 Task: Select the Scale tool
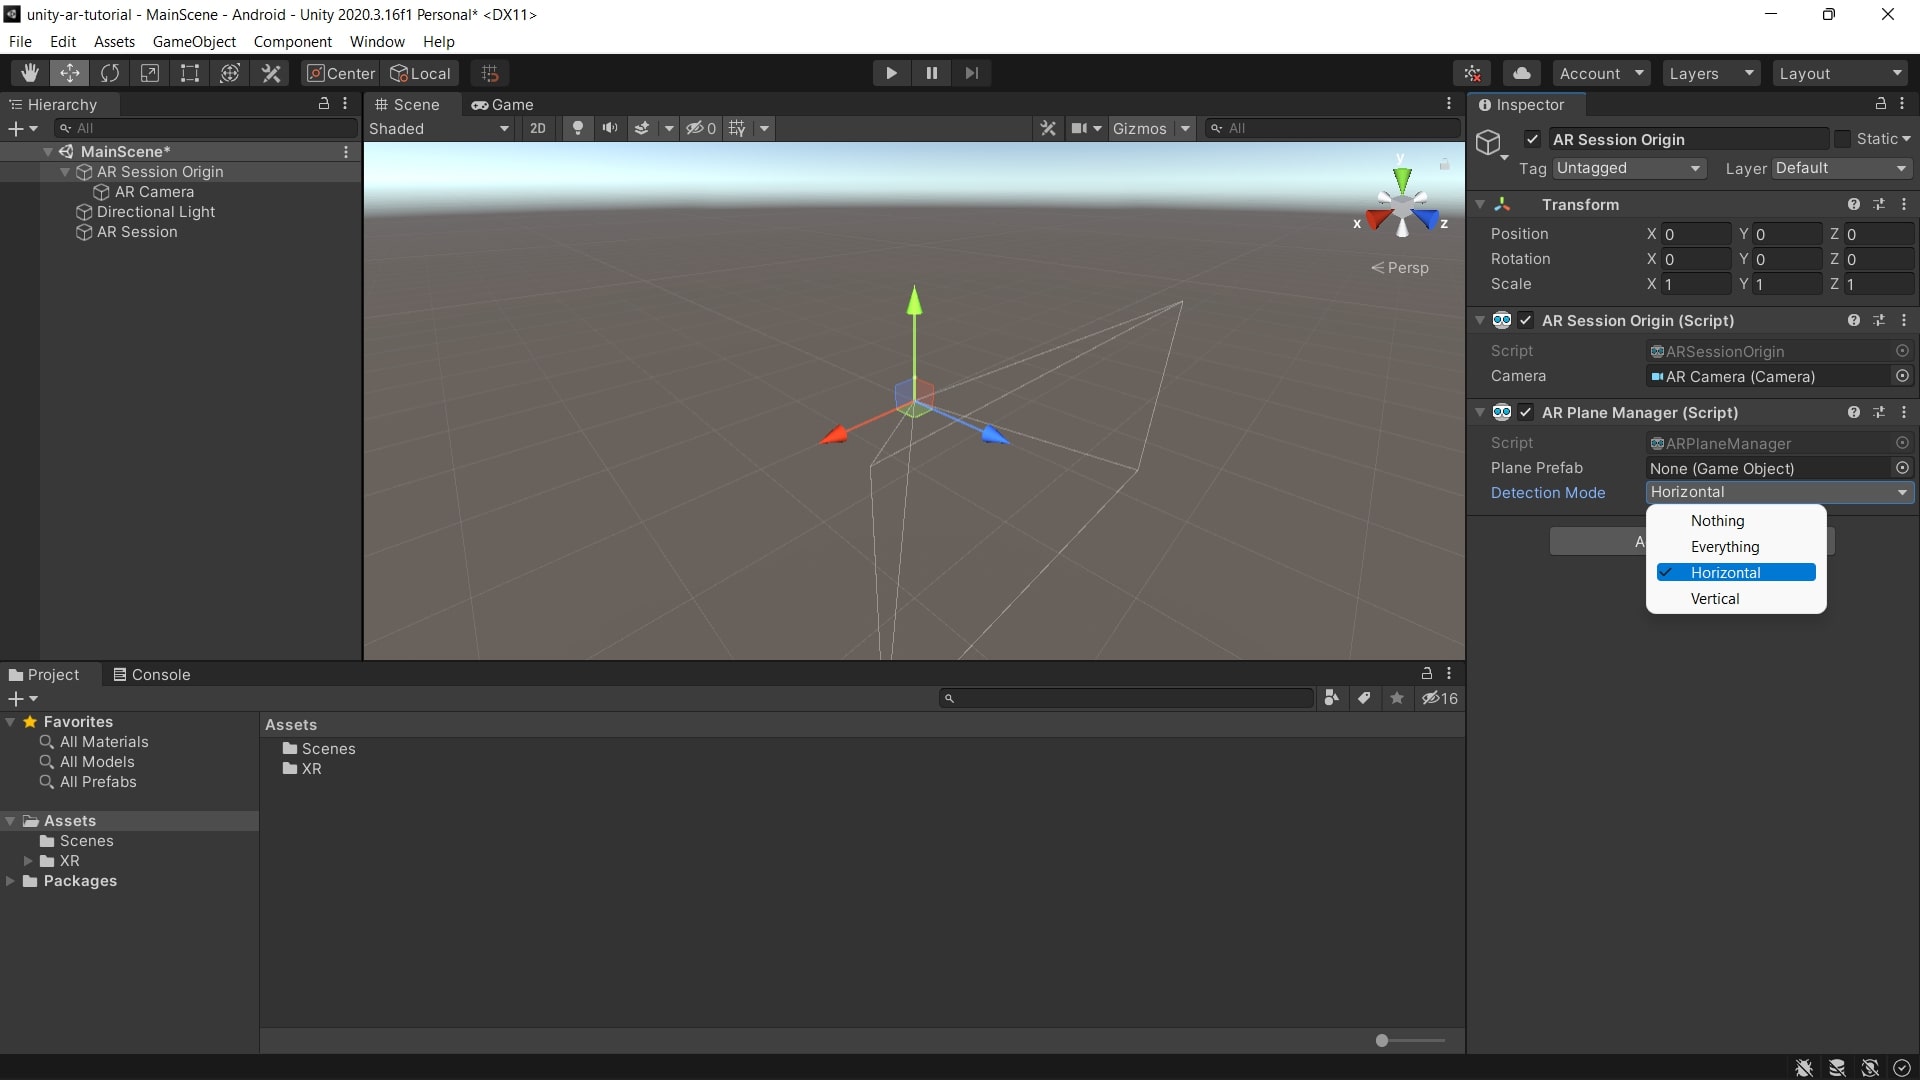pos(150,73)
